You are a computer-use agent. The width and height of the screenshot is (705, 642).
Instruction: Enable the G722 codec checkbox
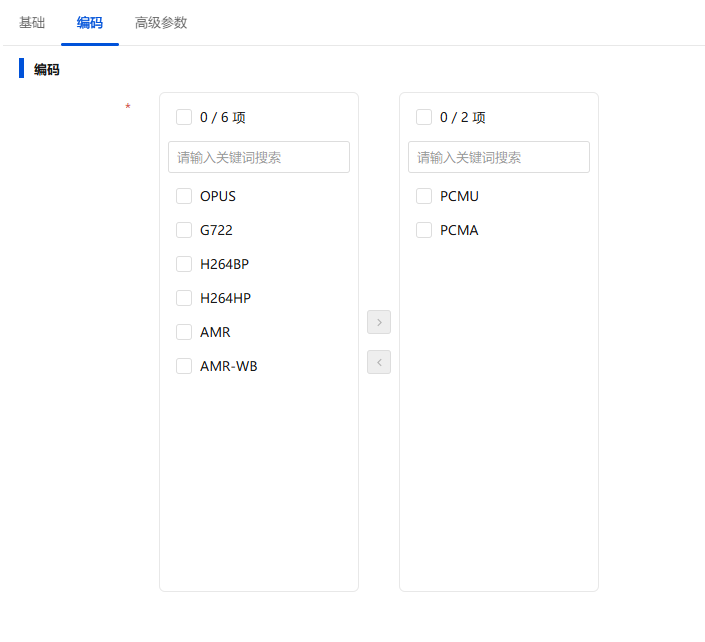tap(184, 230)
